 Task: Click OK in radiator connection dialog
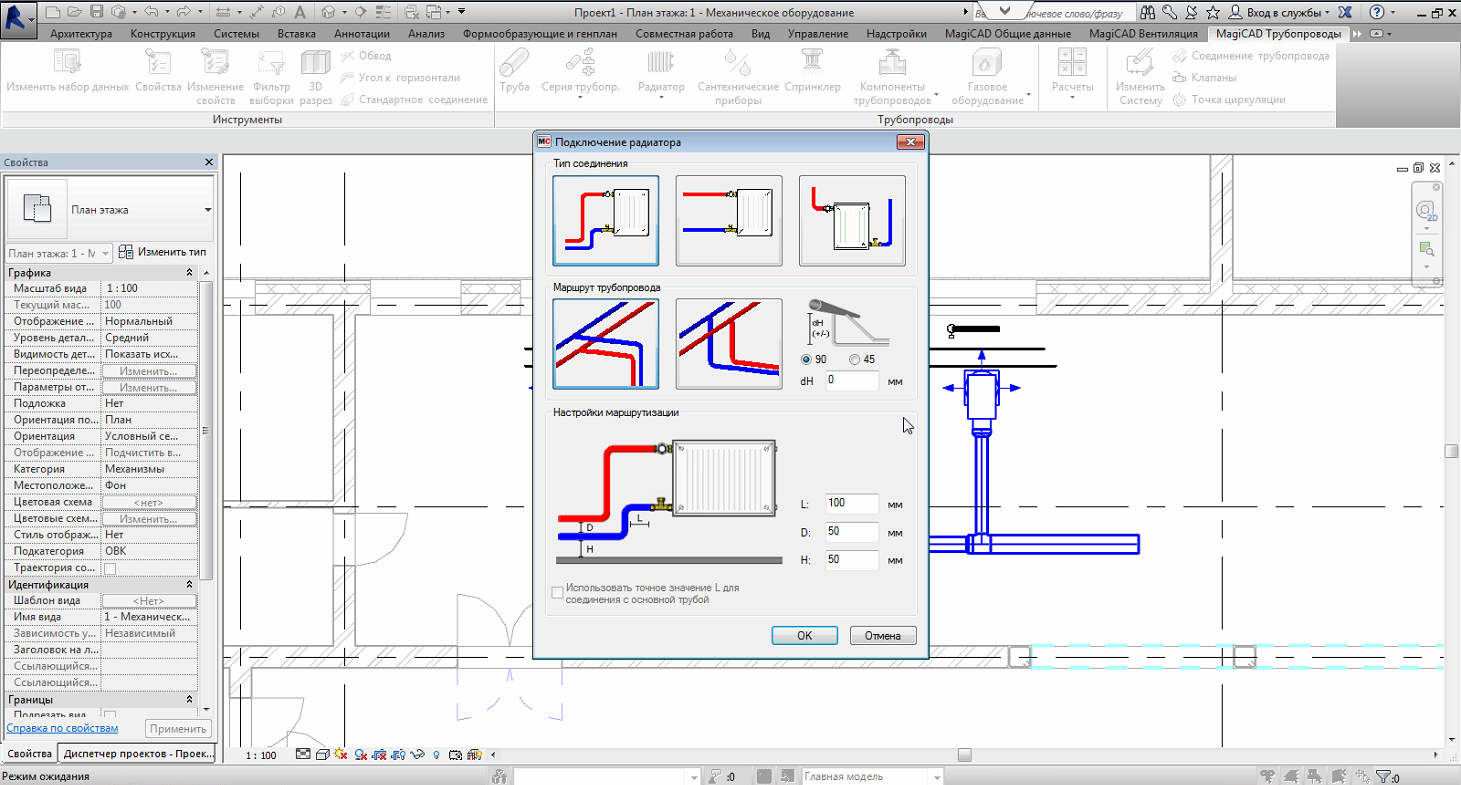(804, 635)
